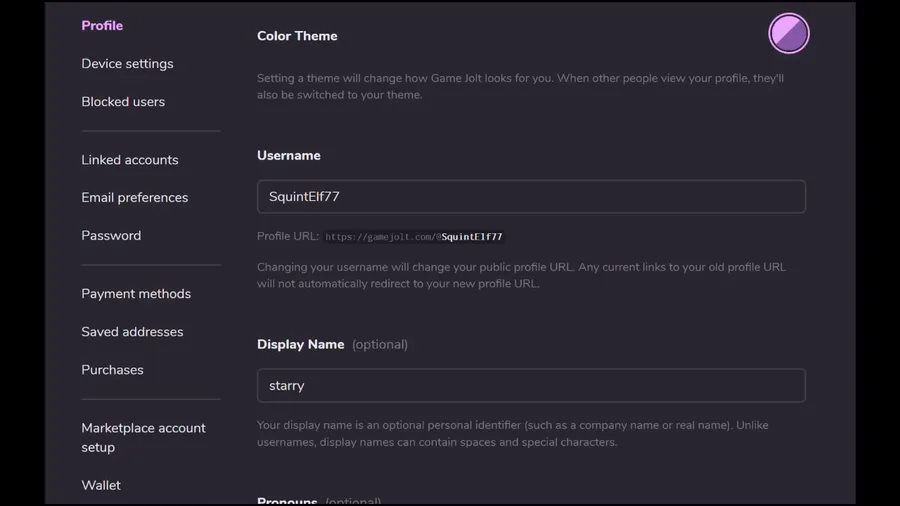The height and width of the screenshot is (506, 900).
Task: Go to the Wallet section
Action: 101,486
